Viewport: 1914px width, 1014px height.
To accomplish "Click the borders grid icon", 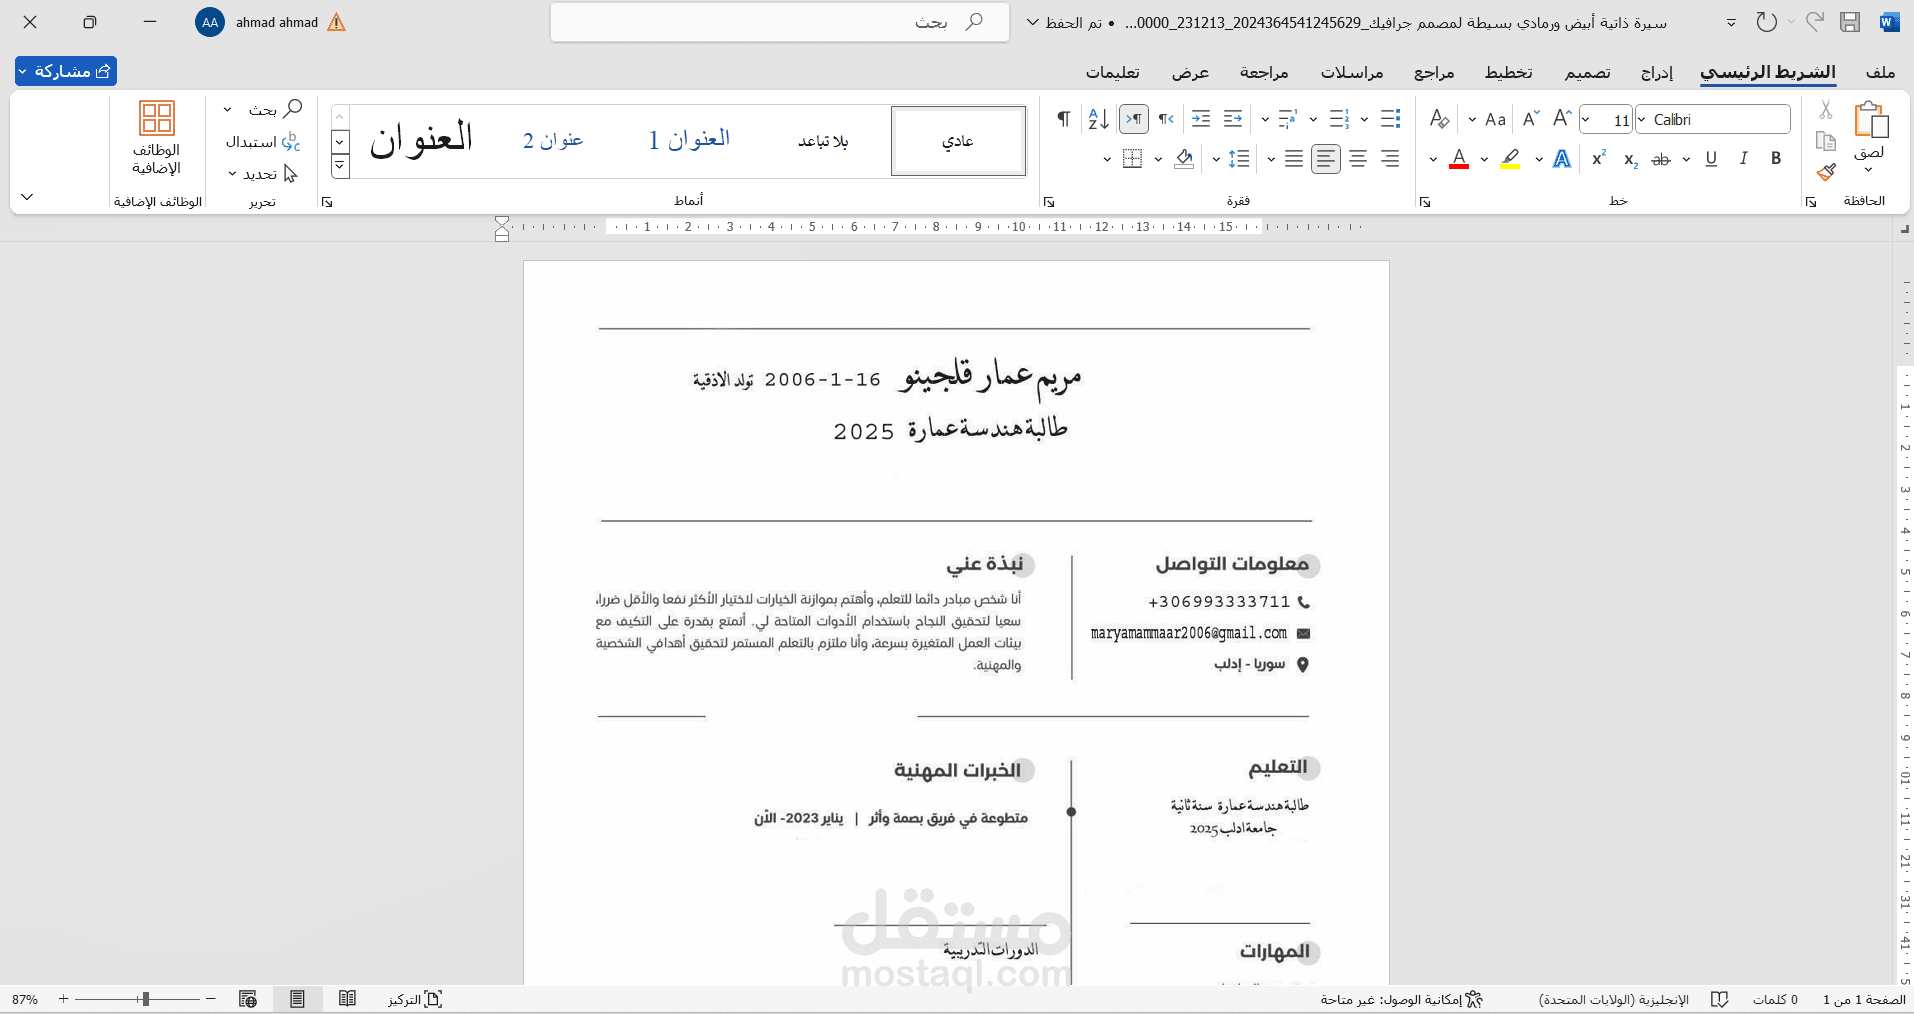I will pyautogui.click(x=1132, y=158).
